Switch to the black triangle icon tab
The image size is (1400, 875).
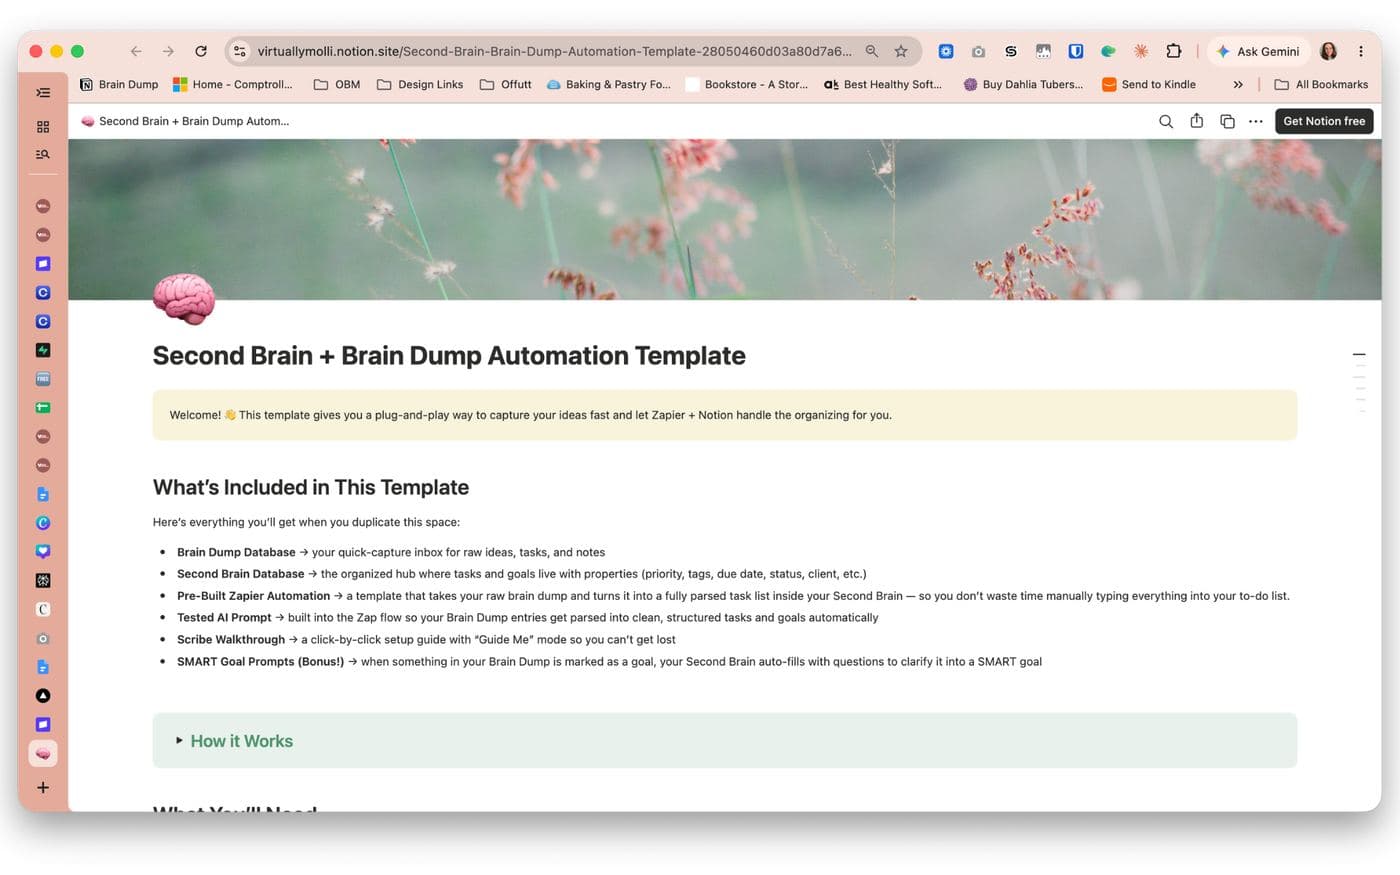(43, 695)
